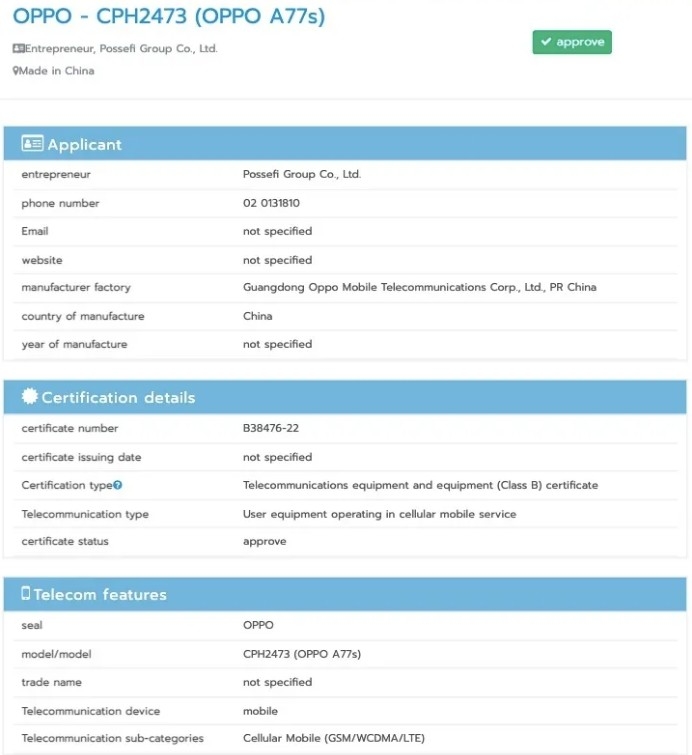
Task: Click the Cellular Mobile (GSM/WCDMA/LTE) value
Action: [333, 738]
